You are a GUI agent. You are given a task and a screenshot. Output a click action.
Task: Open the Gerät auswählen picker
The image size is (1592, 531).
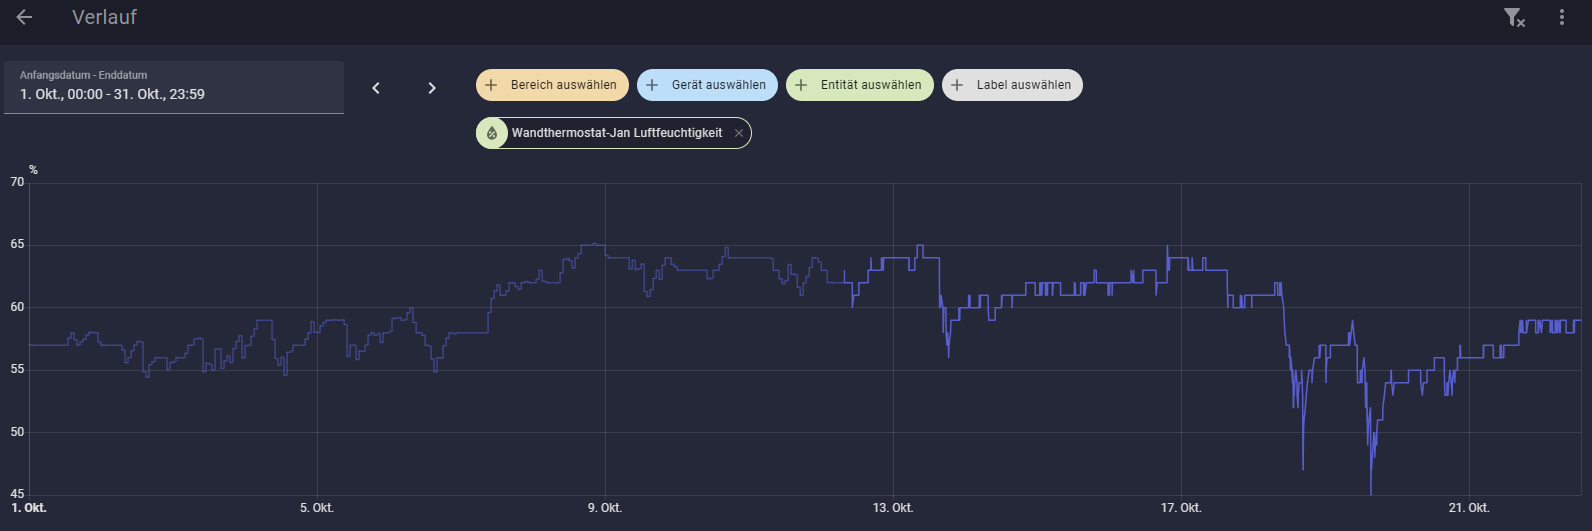pos(709,85)
